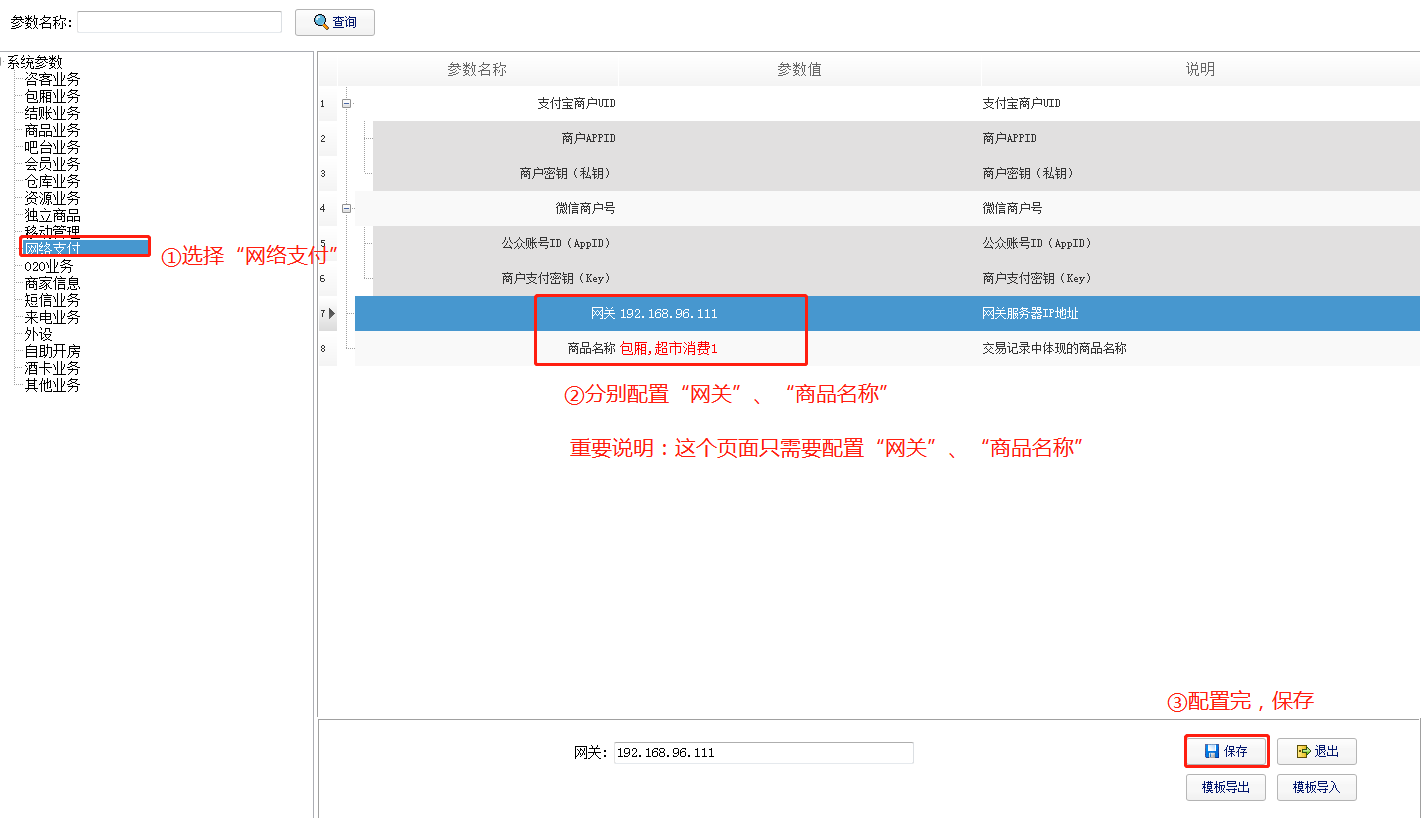Click the floppy disk icon on 保存
The height and width of the screenshot is (818, 1422).
point(1212,751)
